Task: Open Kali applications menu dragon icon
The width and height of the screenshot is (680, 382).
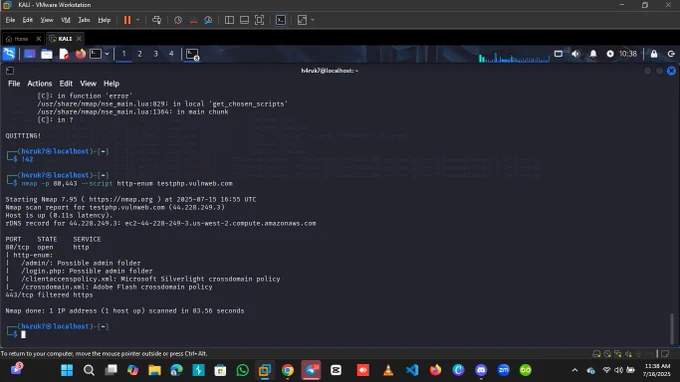Action: click(x=9, y=54)
